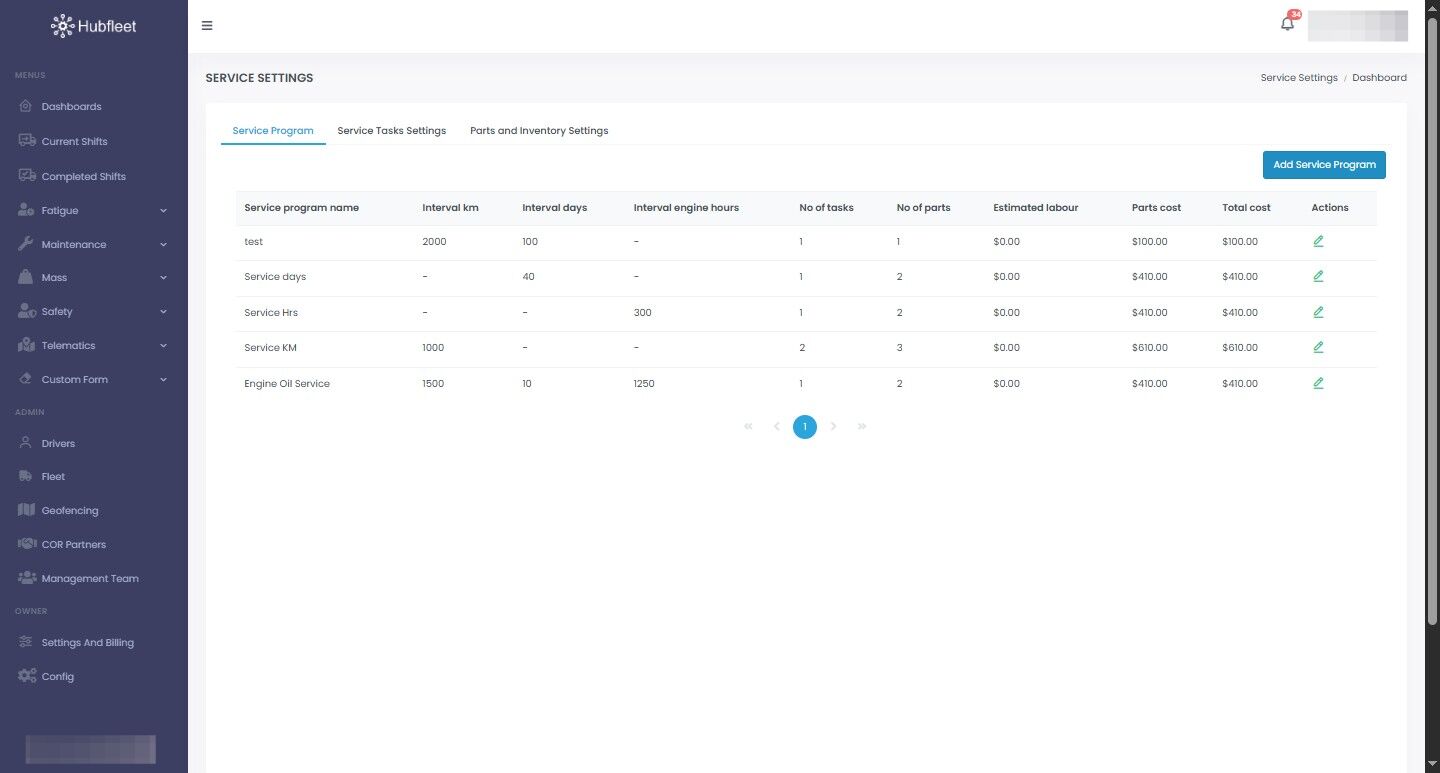Expand the Mass menu chevron
1440x773 pixels.
point(163,278)
